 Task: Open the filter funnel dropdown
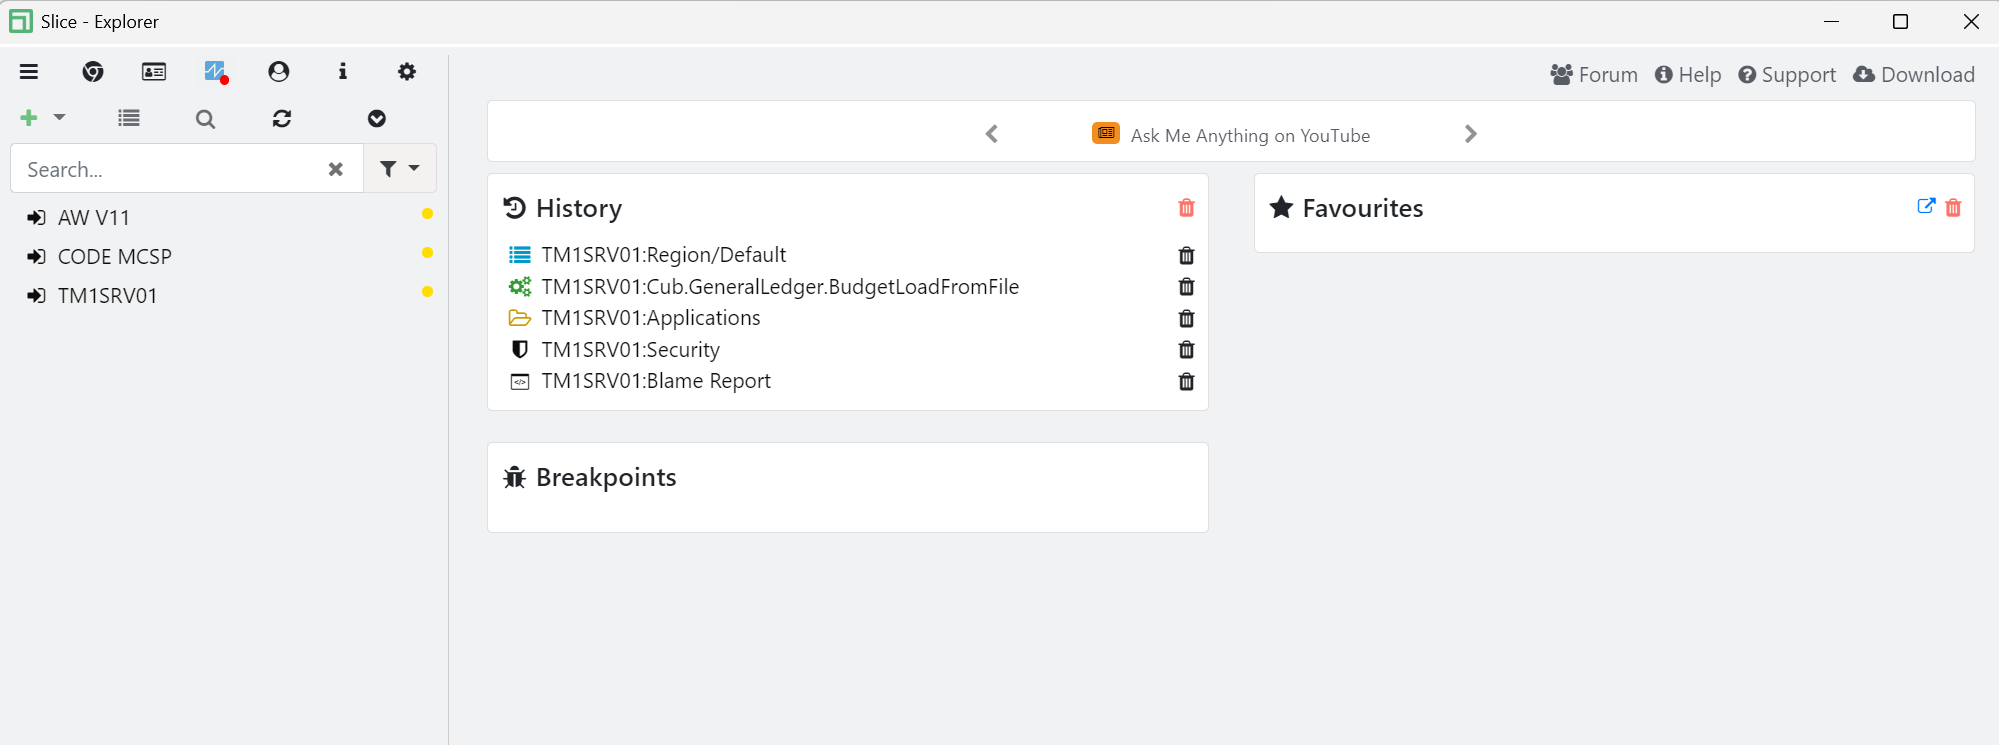click(x=400, y=169)
